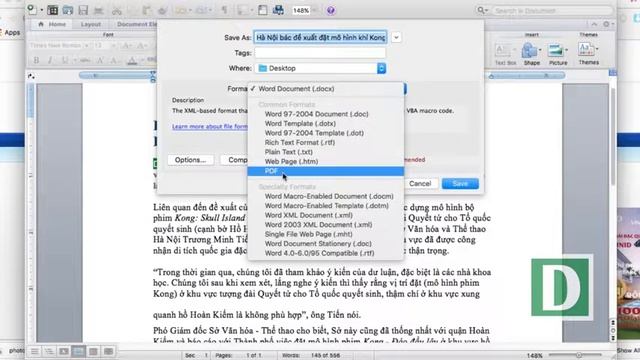Open the Where Desktop location dropdown
The image size is (640, 360).
pyautogui.click(x=320, y=68)
